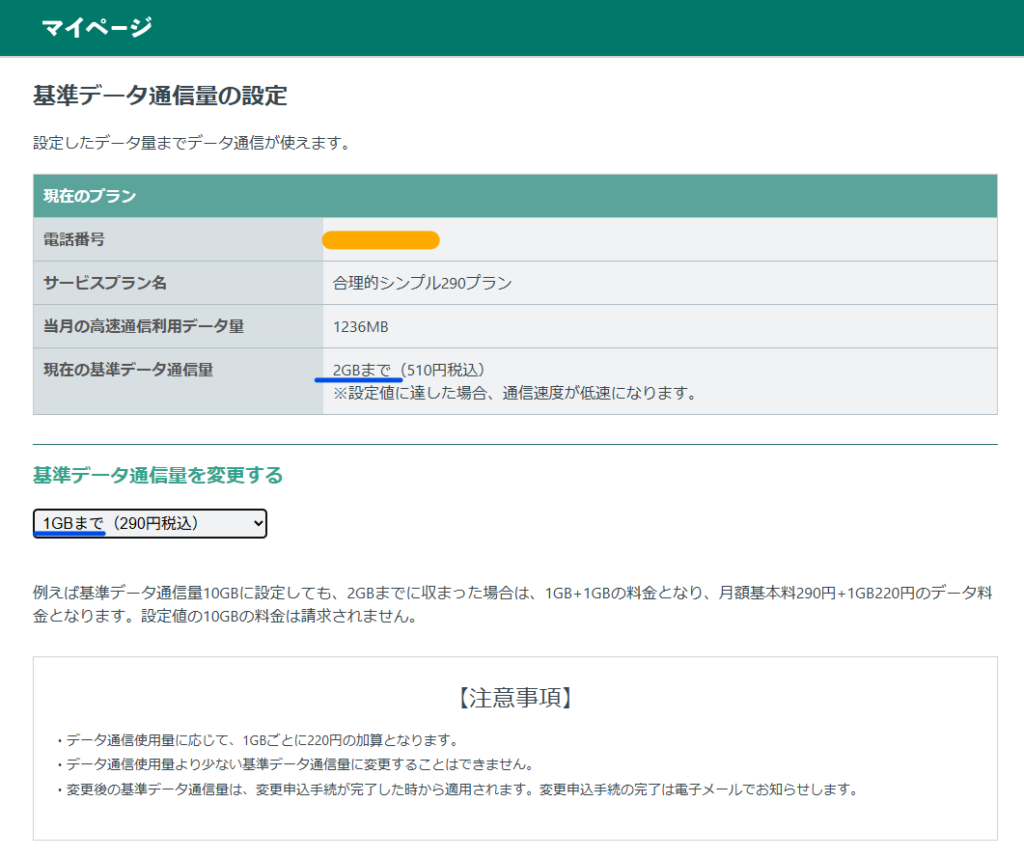Click the 電話番号 row label
Screen dimensions: 1024x858
(74, 239)
